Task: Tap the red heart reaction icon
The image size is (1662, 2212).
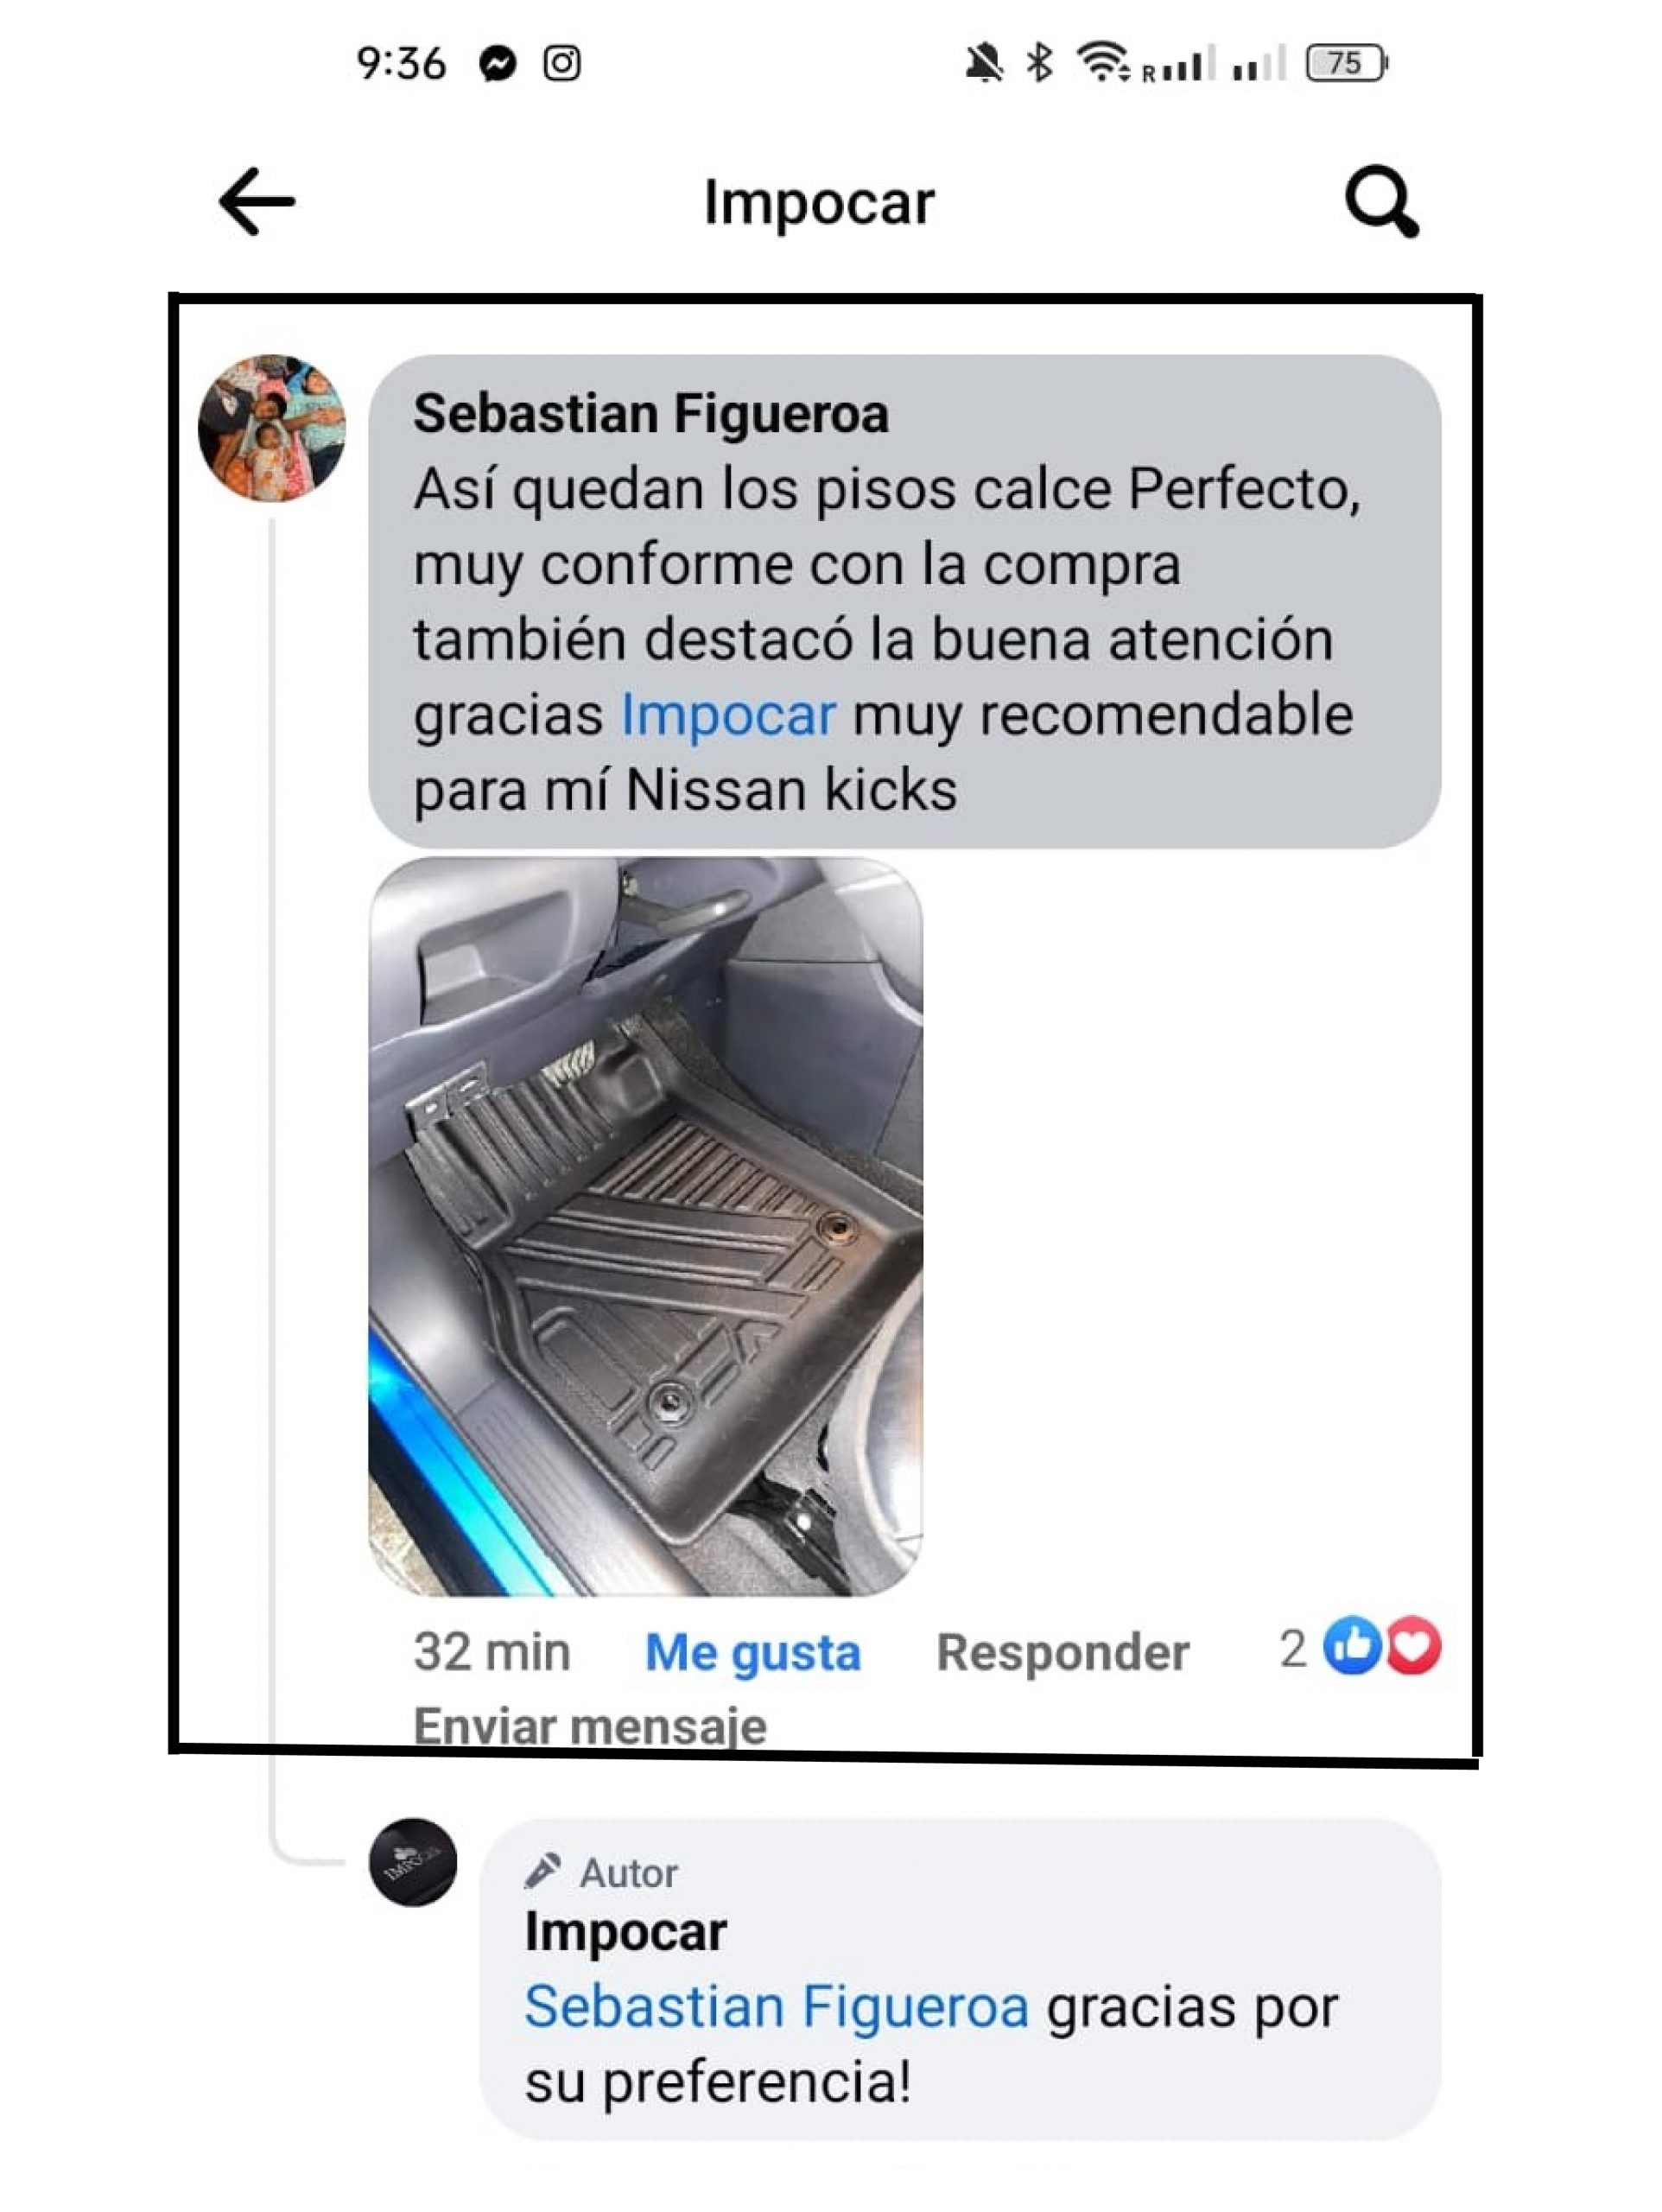Action: click(x=1412, y=1645)
